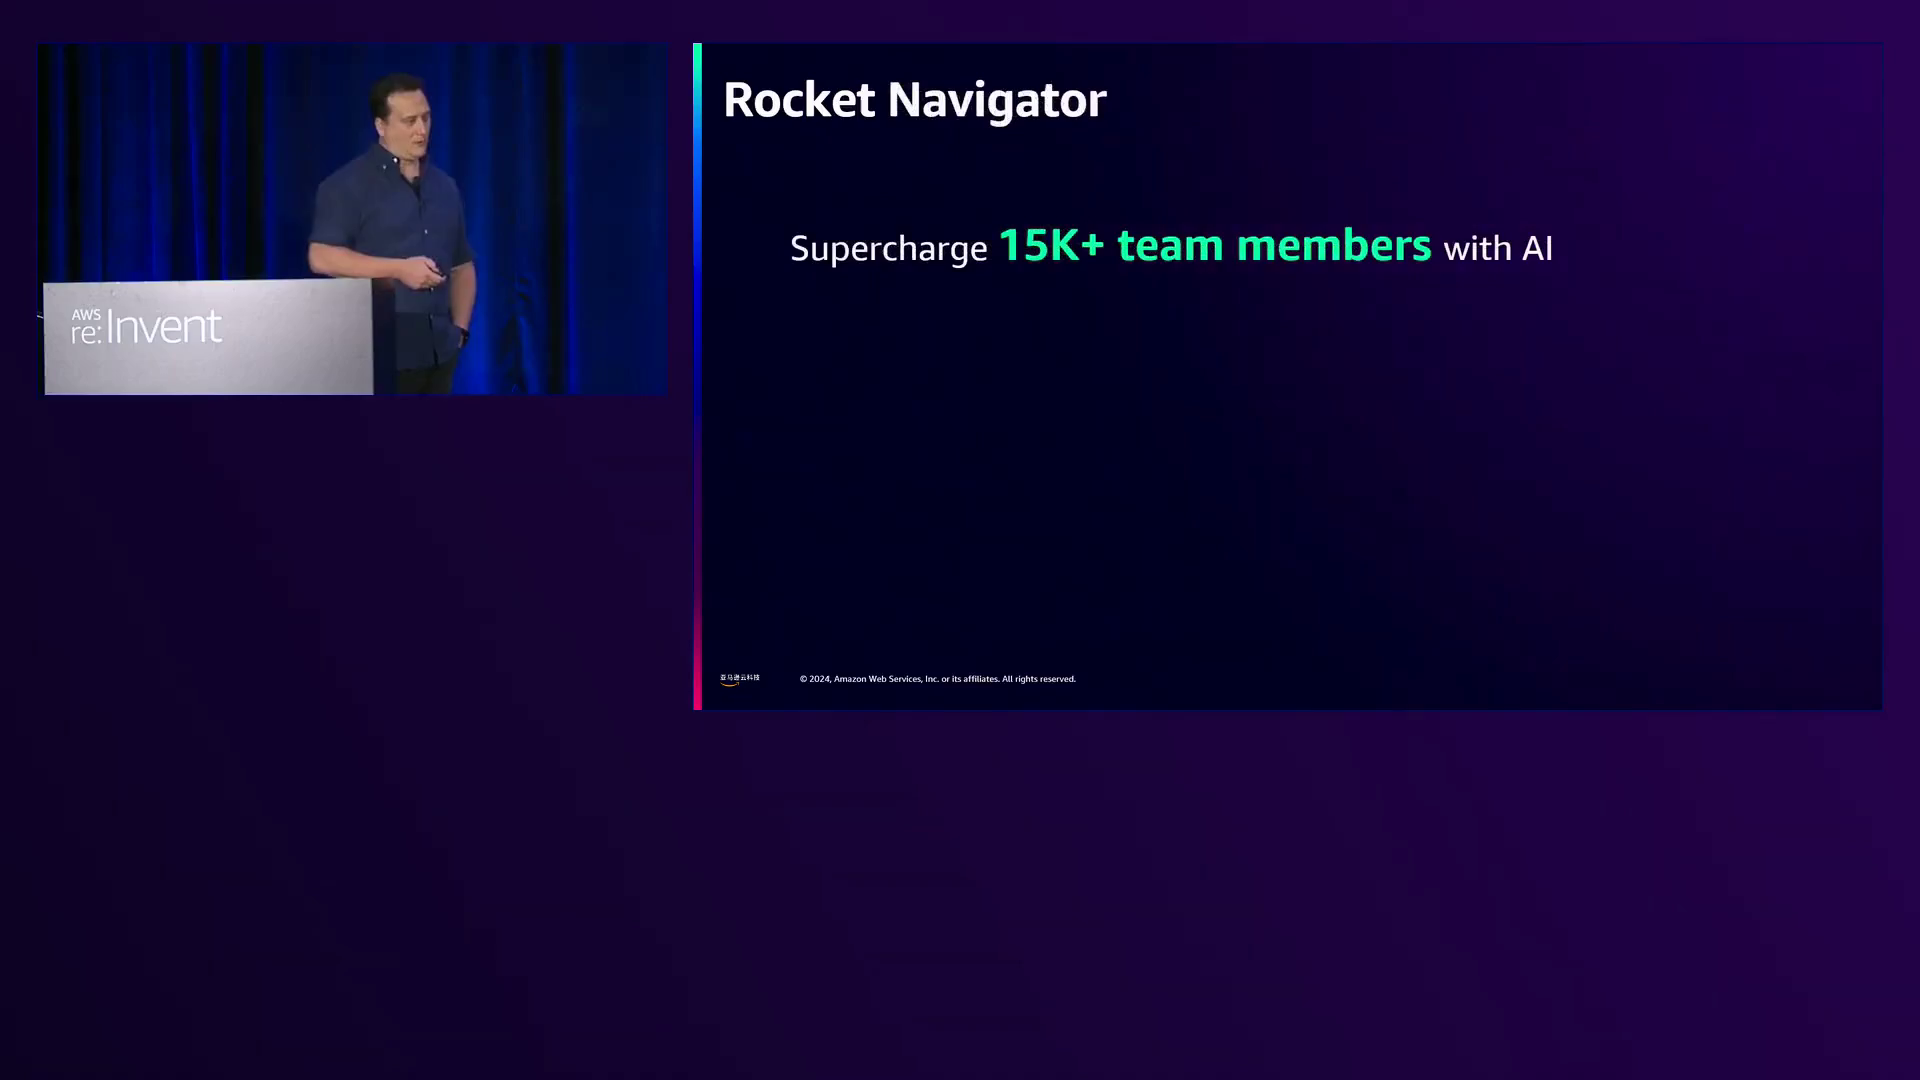Click the green '15K+ team members' text
The width and height of the screenshot is (1920, 1080).
click(x=1214, y=246)
